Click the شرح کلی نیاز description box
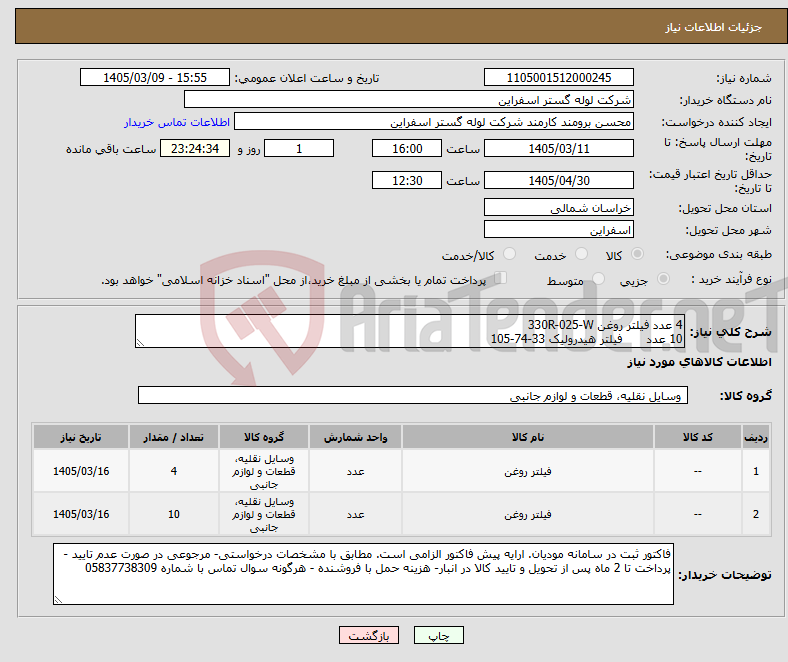Image resolution: width=788 pixels, height=662 pixels. pyautogui.click(x=410, y=331)
